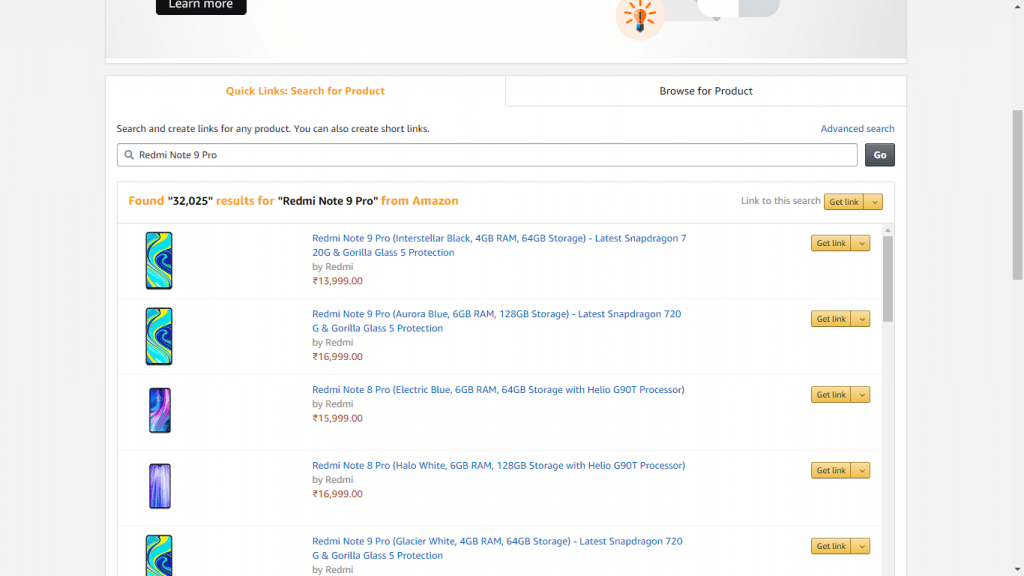
Task: Get link to this search
Action: 844,202
